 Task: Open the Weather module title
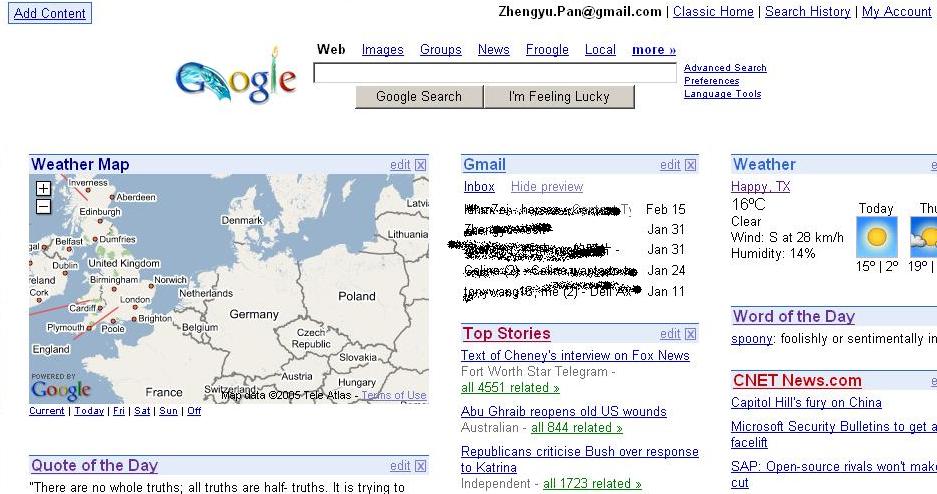click(764, 165)
